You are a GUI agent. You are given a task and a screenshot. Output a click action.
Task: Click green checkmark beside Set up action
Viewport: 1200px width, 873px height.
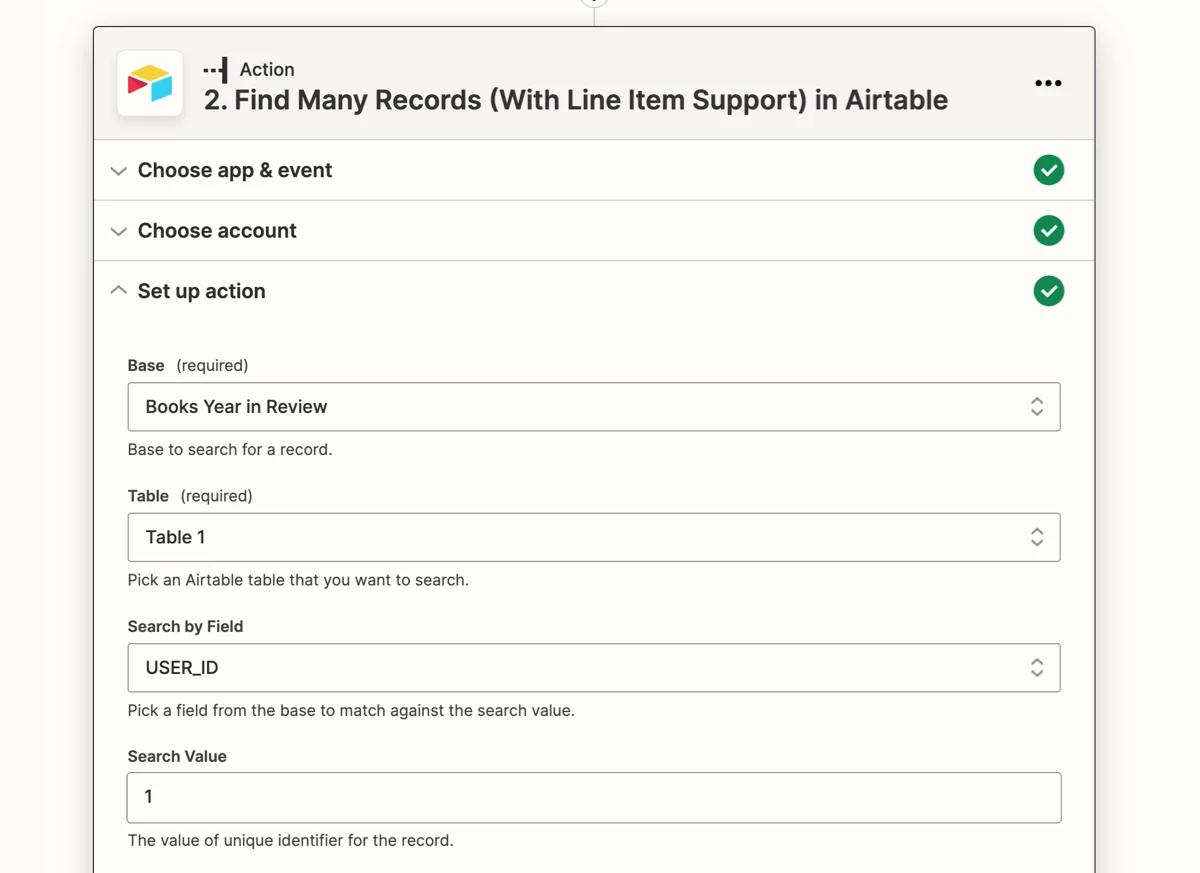point(1048,291)
